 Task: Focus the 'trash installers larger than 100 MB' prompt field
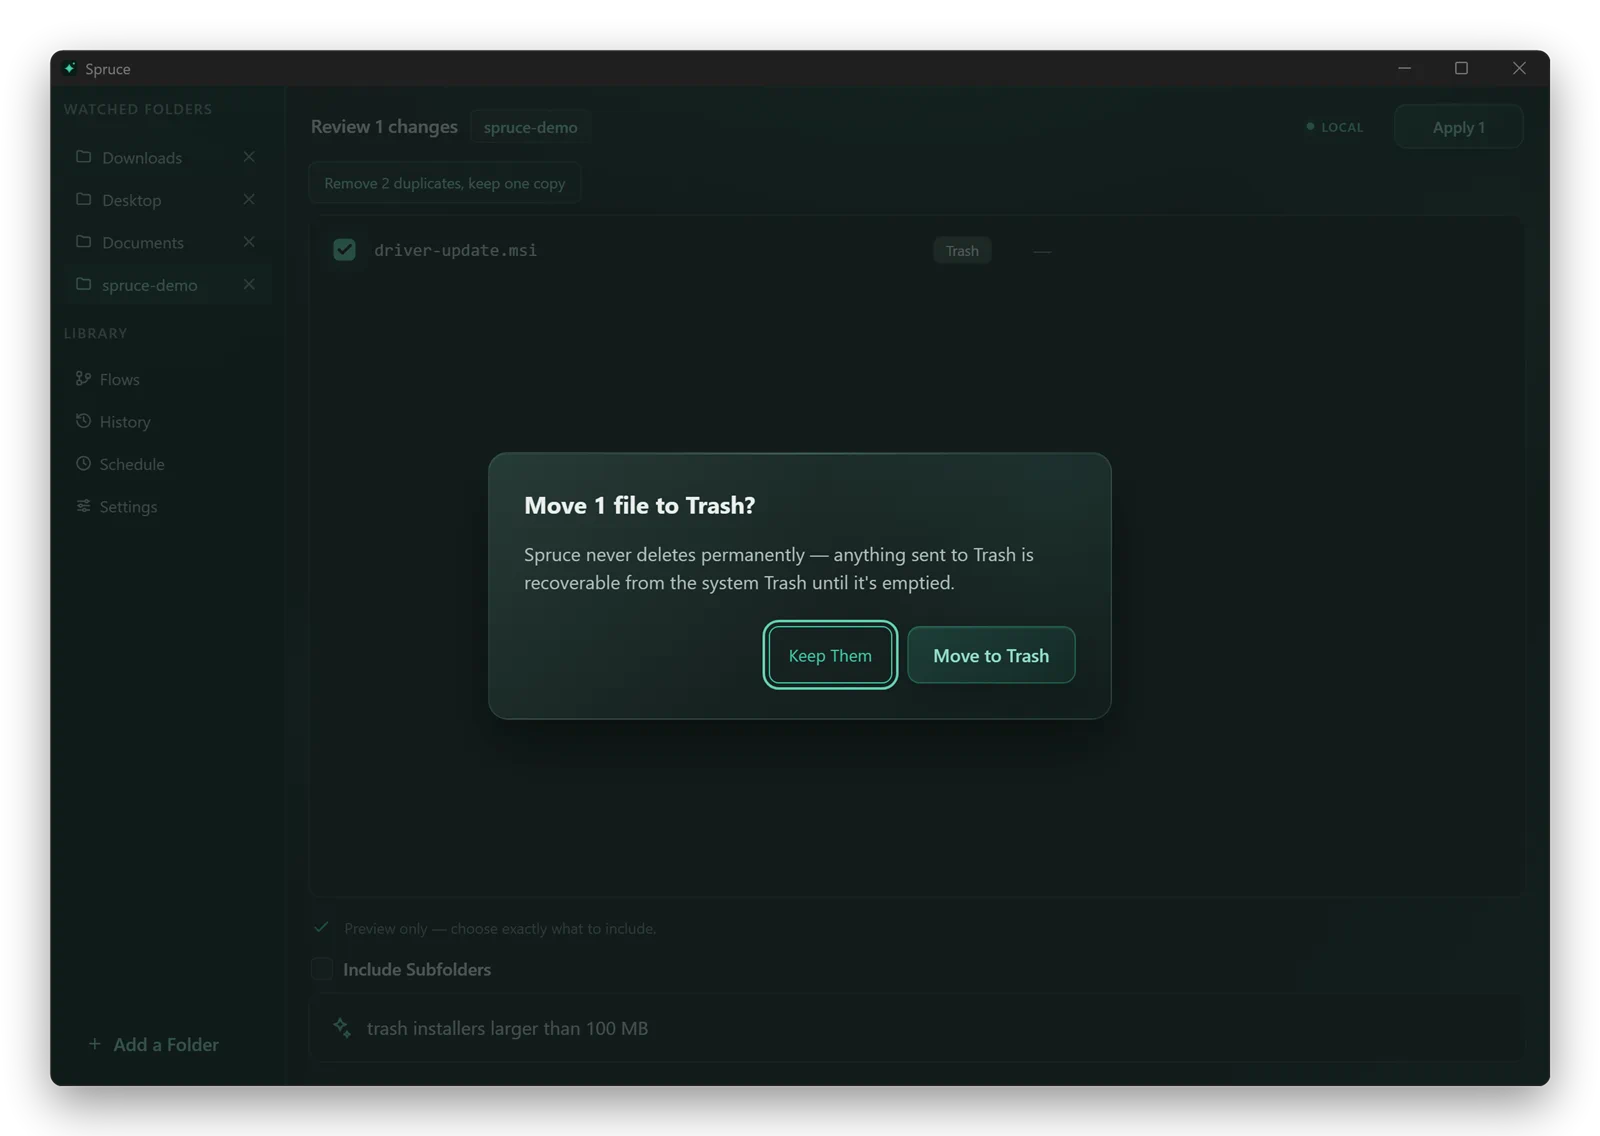click(x=916, y=1028)
